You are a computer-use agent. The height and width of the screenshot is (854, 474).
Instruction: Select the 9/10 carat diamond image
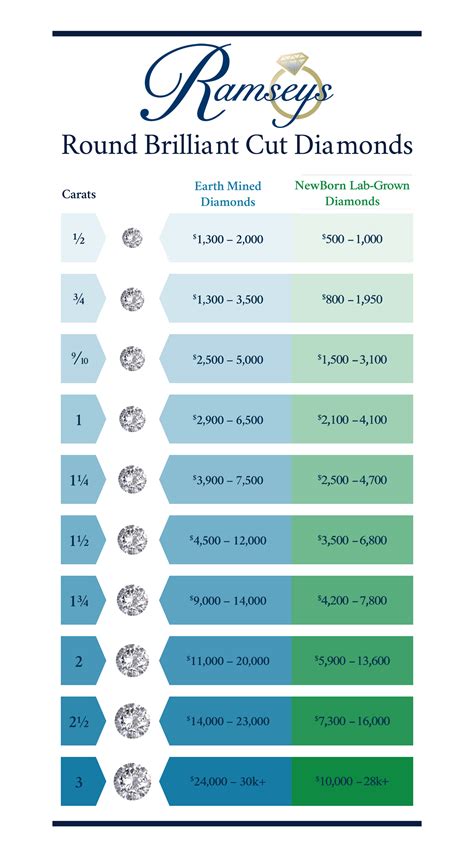coord(132,359)
